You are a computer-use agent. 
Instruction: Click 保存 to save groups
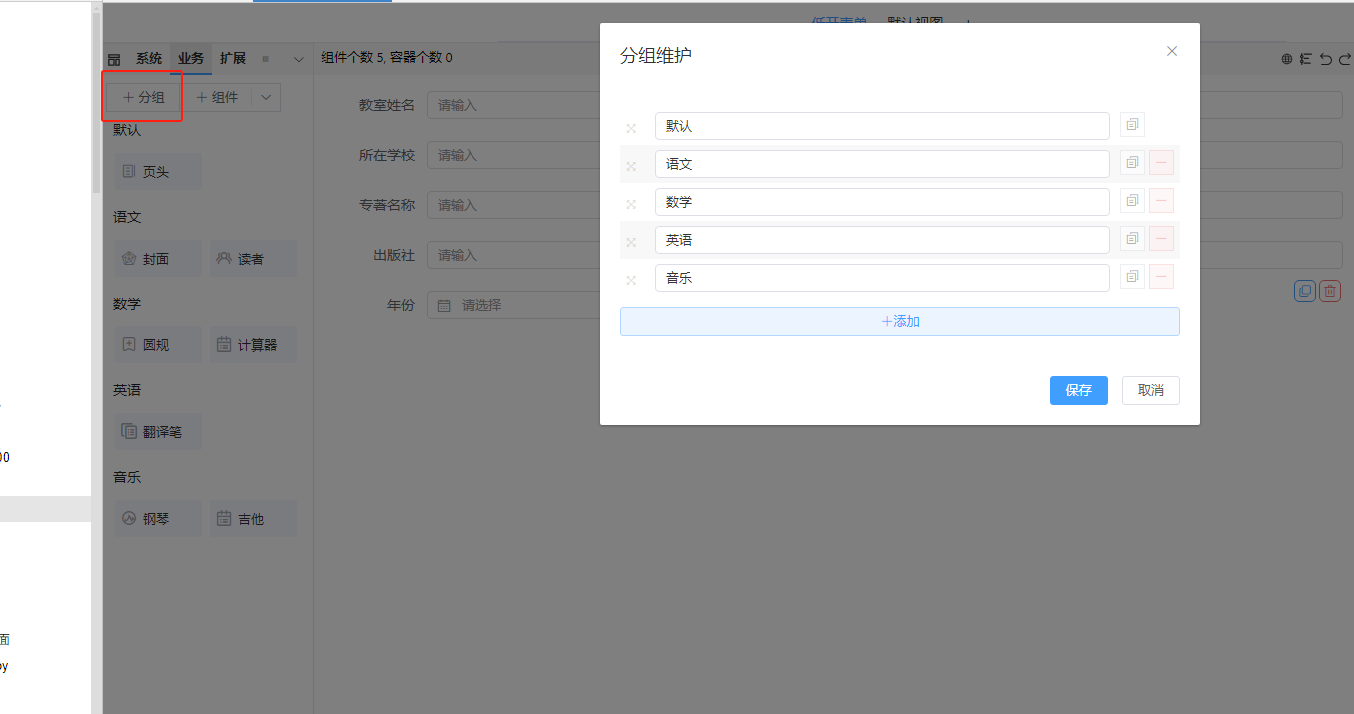[1078, 390]
